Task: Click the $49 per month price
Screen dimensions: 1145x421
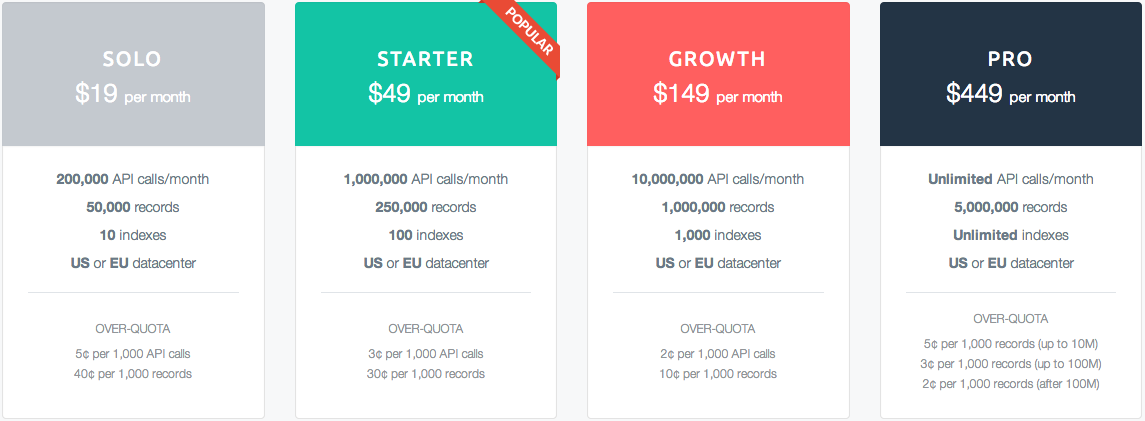Action: [x=425, y=94]
